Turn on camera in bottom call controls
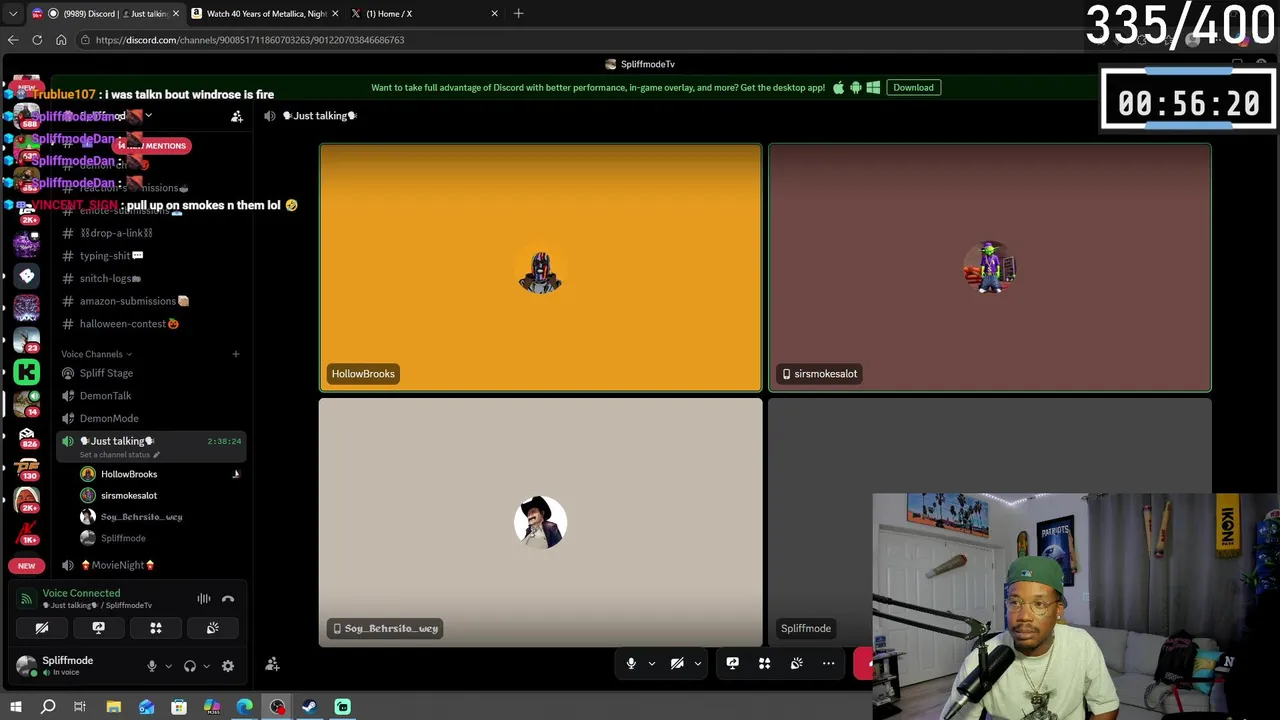The height and width of the screenshot is (720, 1280). pyautogui.click(x=677, y=663)
